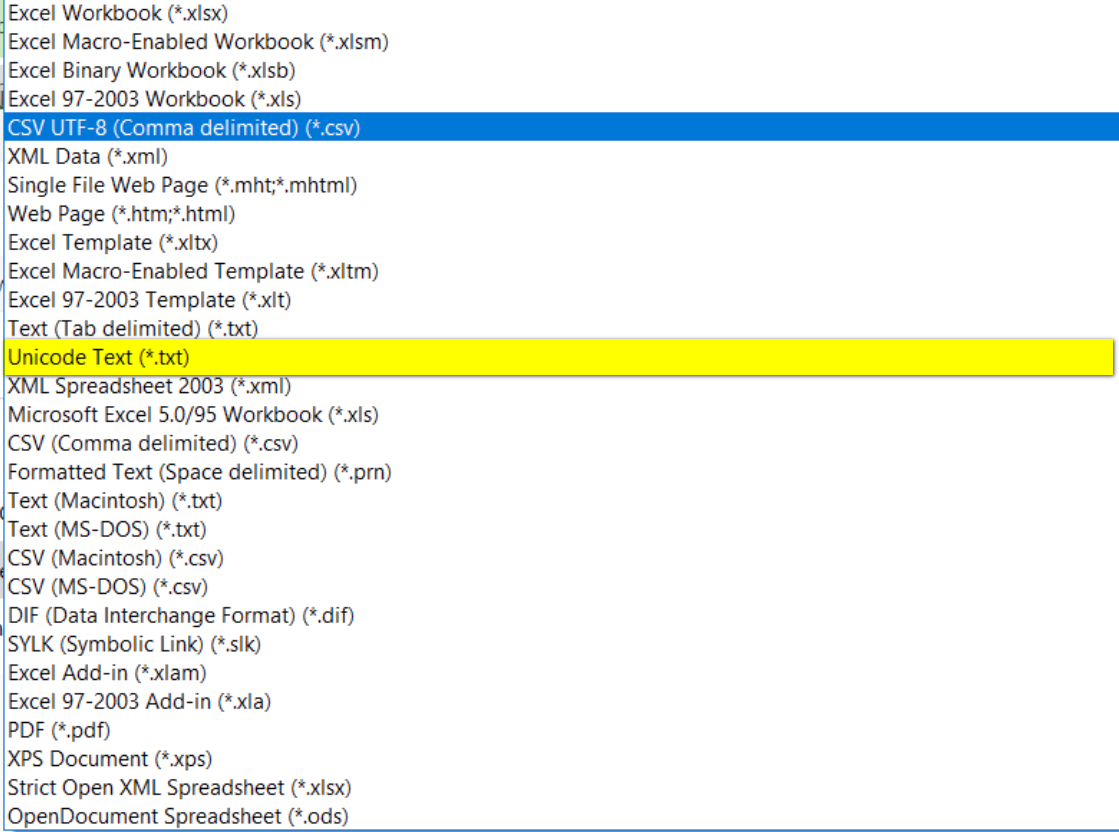Viewport: 1119px width, 832px height.
Task: Choose OpenDocument Spreadsheet (*.ods)
Action: pyautogui.click(x=561, y=816)
